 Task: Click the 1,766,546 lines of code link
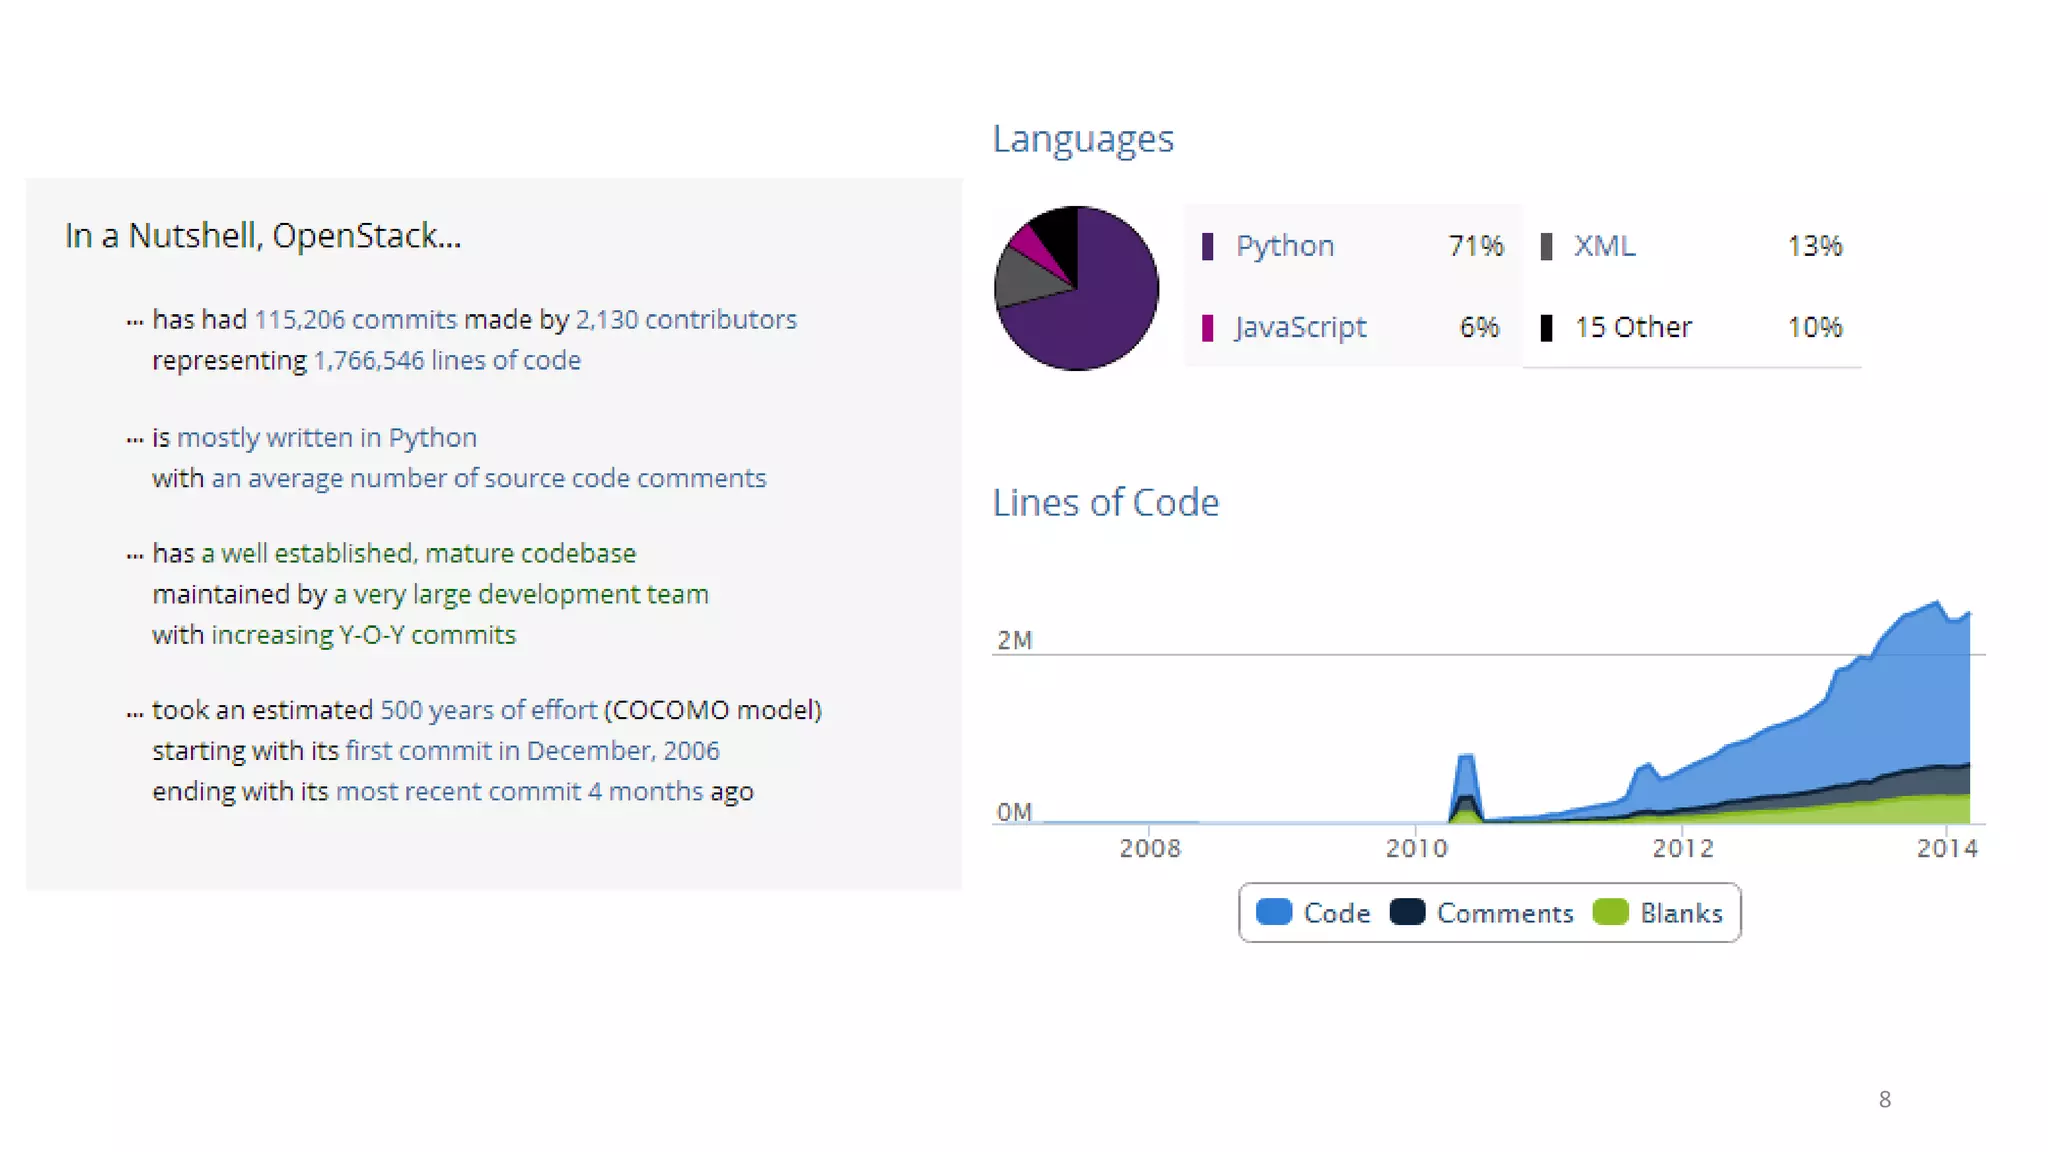[447, 360]
